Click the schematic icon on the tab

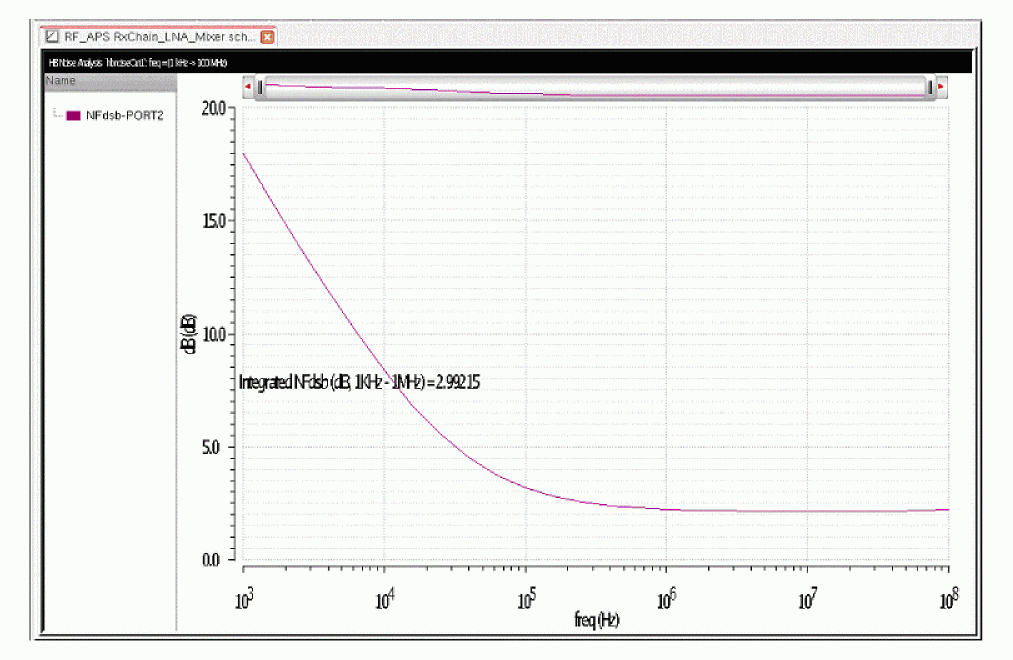point(52,37)
